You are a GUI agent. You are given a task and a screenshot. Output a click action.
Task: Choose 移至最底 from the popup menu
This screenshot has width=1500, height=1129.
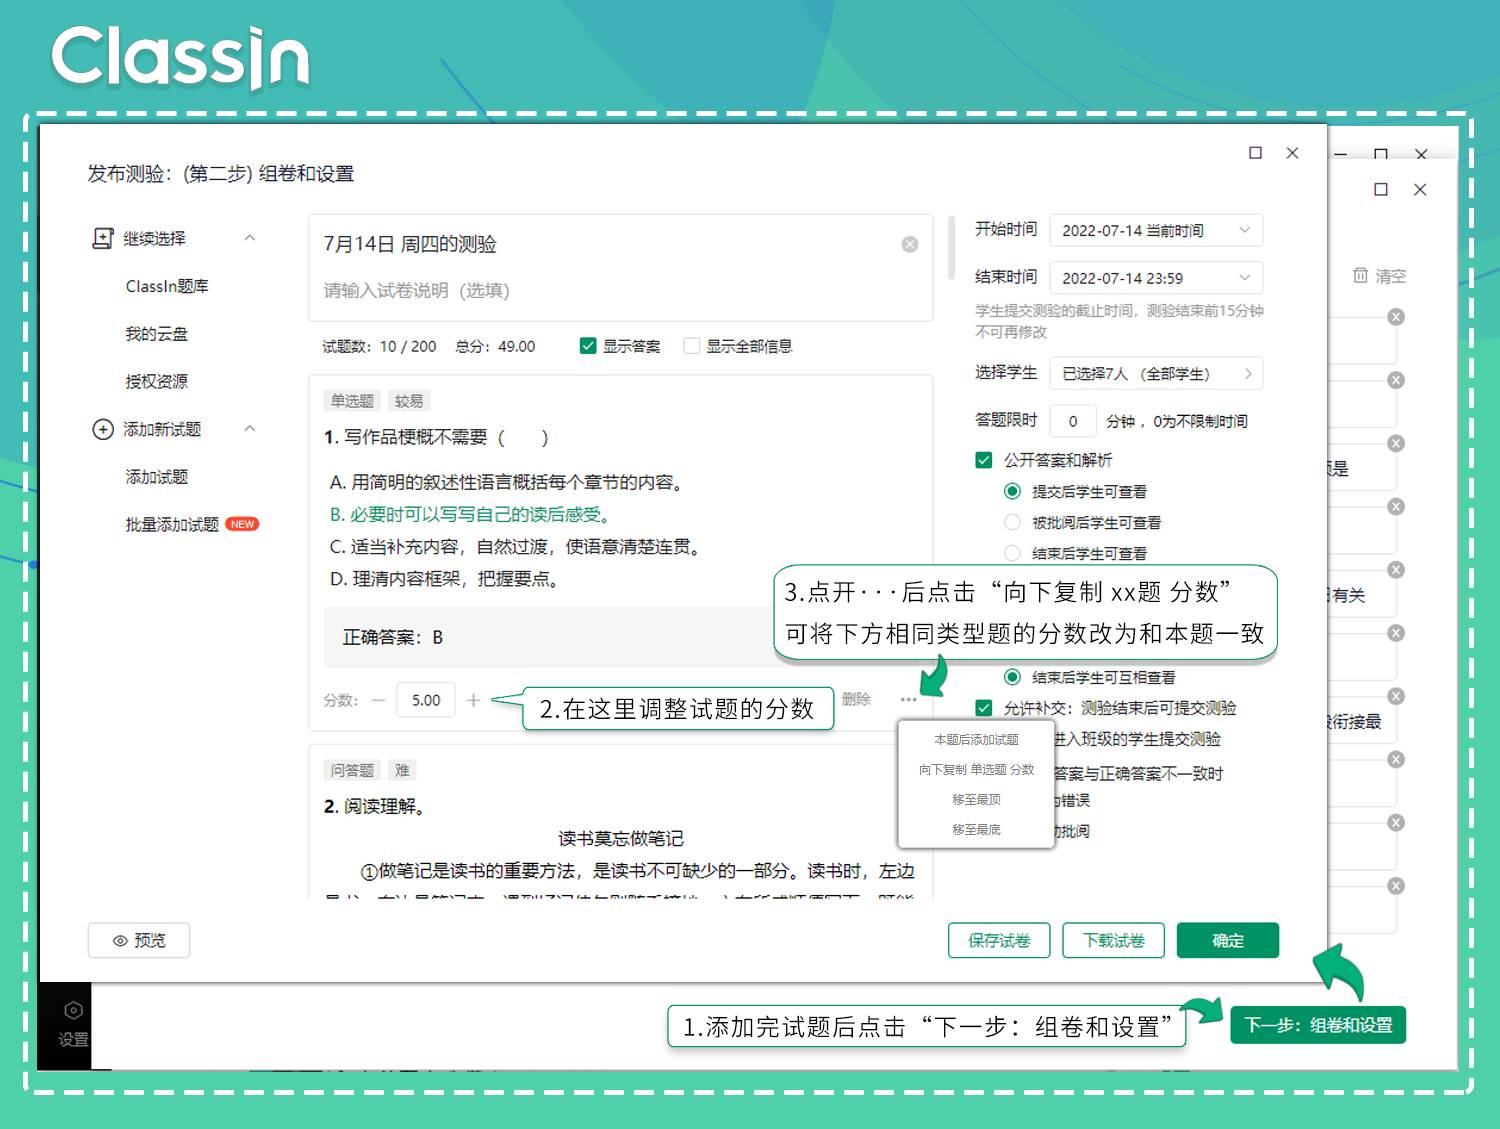pyautogui.click(x=976, y=830)
